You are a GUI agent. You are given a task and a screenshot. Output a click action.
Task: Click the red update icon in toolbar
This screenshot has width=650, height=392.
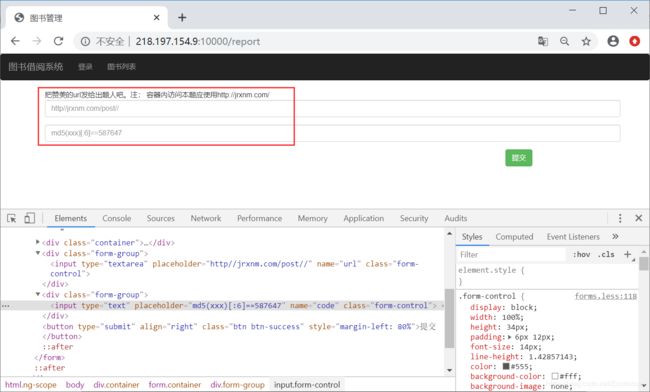point(634,41)
